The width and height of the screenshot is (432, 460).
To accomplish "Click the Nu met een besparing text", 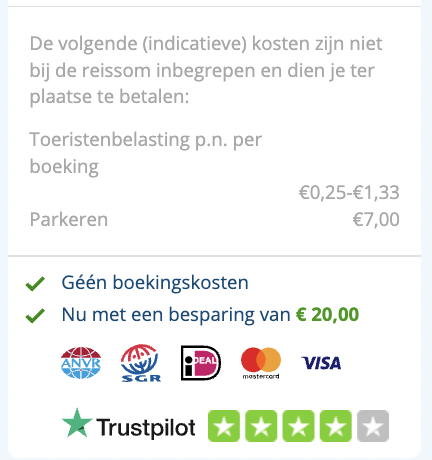I will [176, 315].
